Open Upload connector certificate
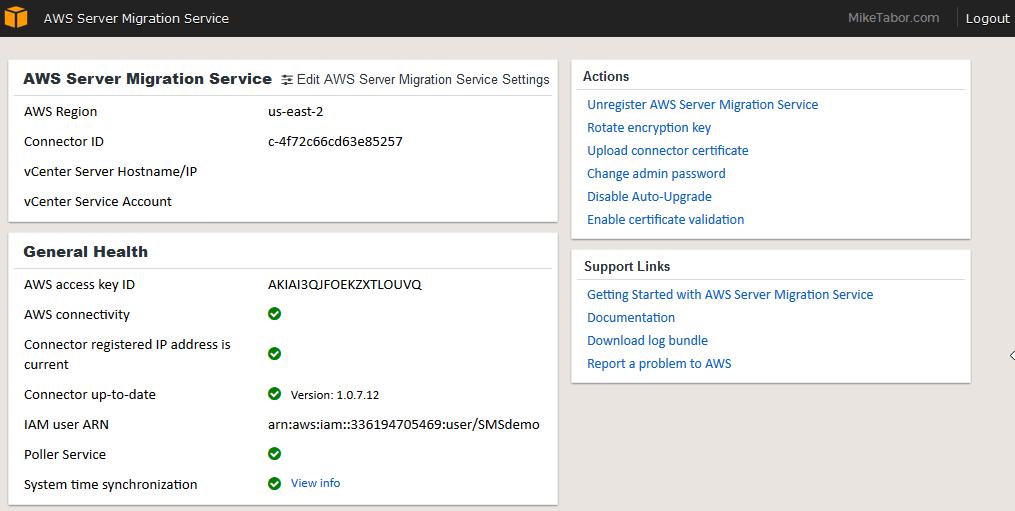The image size is (1015, 511). pos(667,150)
